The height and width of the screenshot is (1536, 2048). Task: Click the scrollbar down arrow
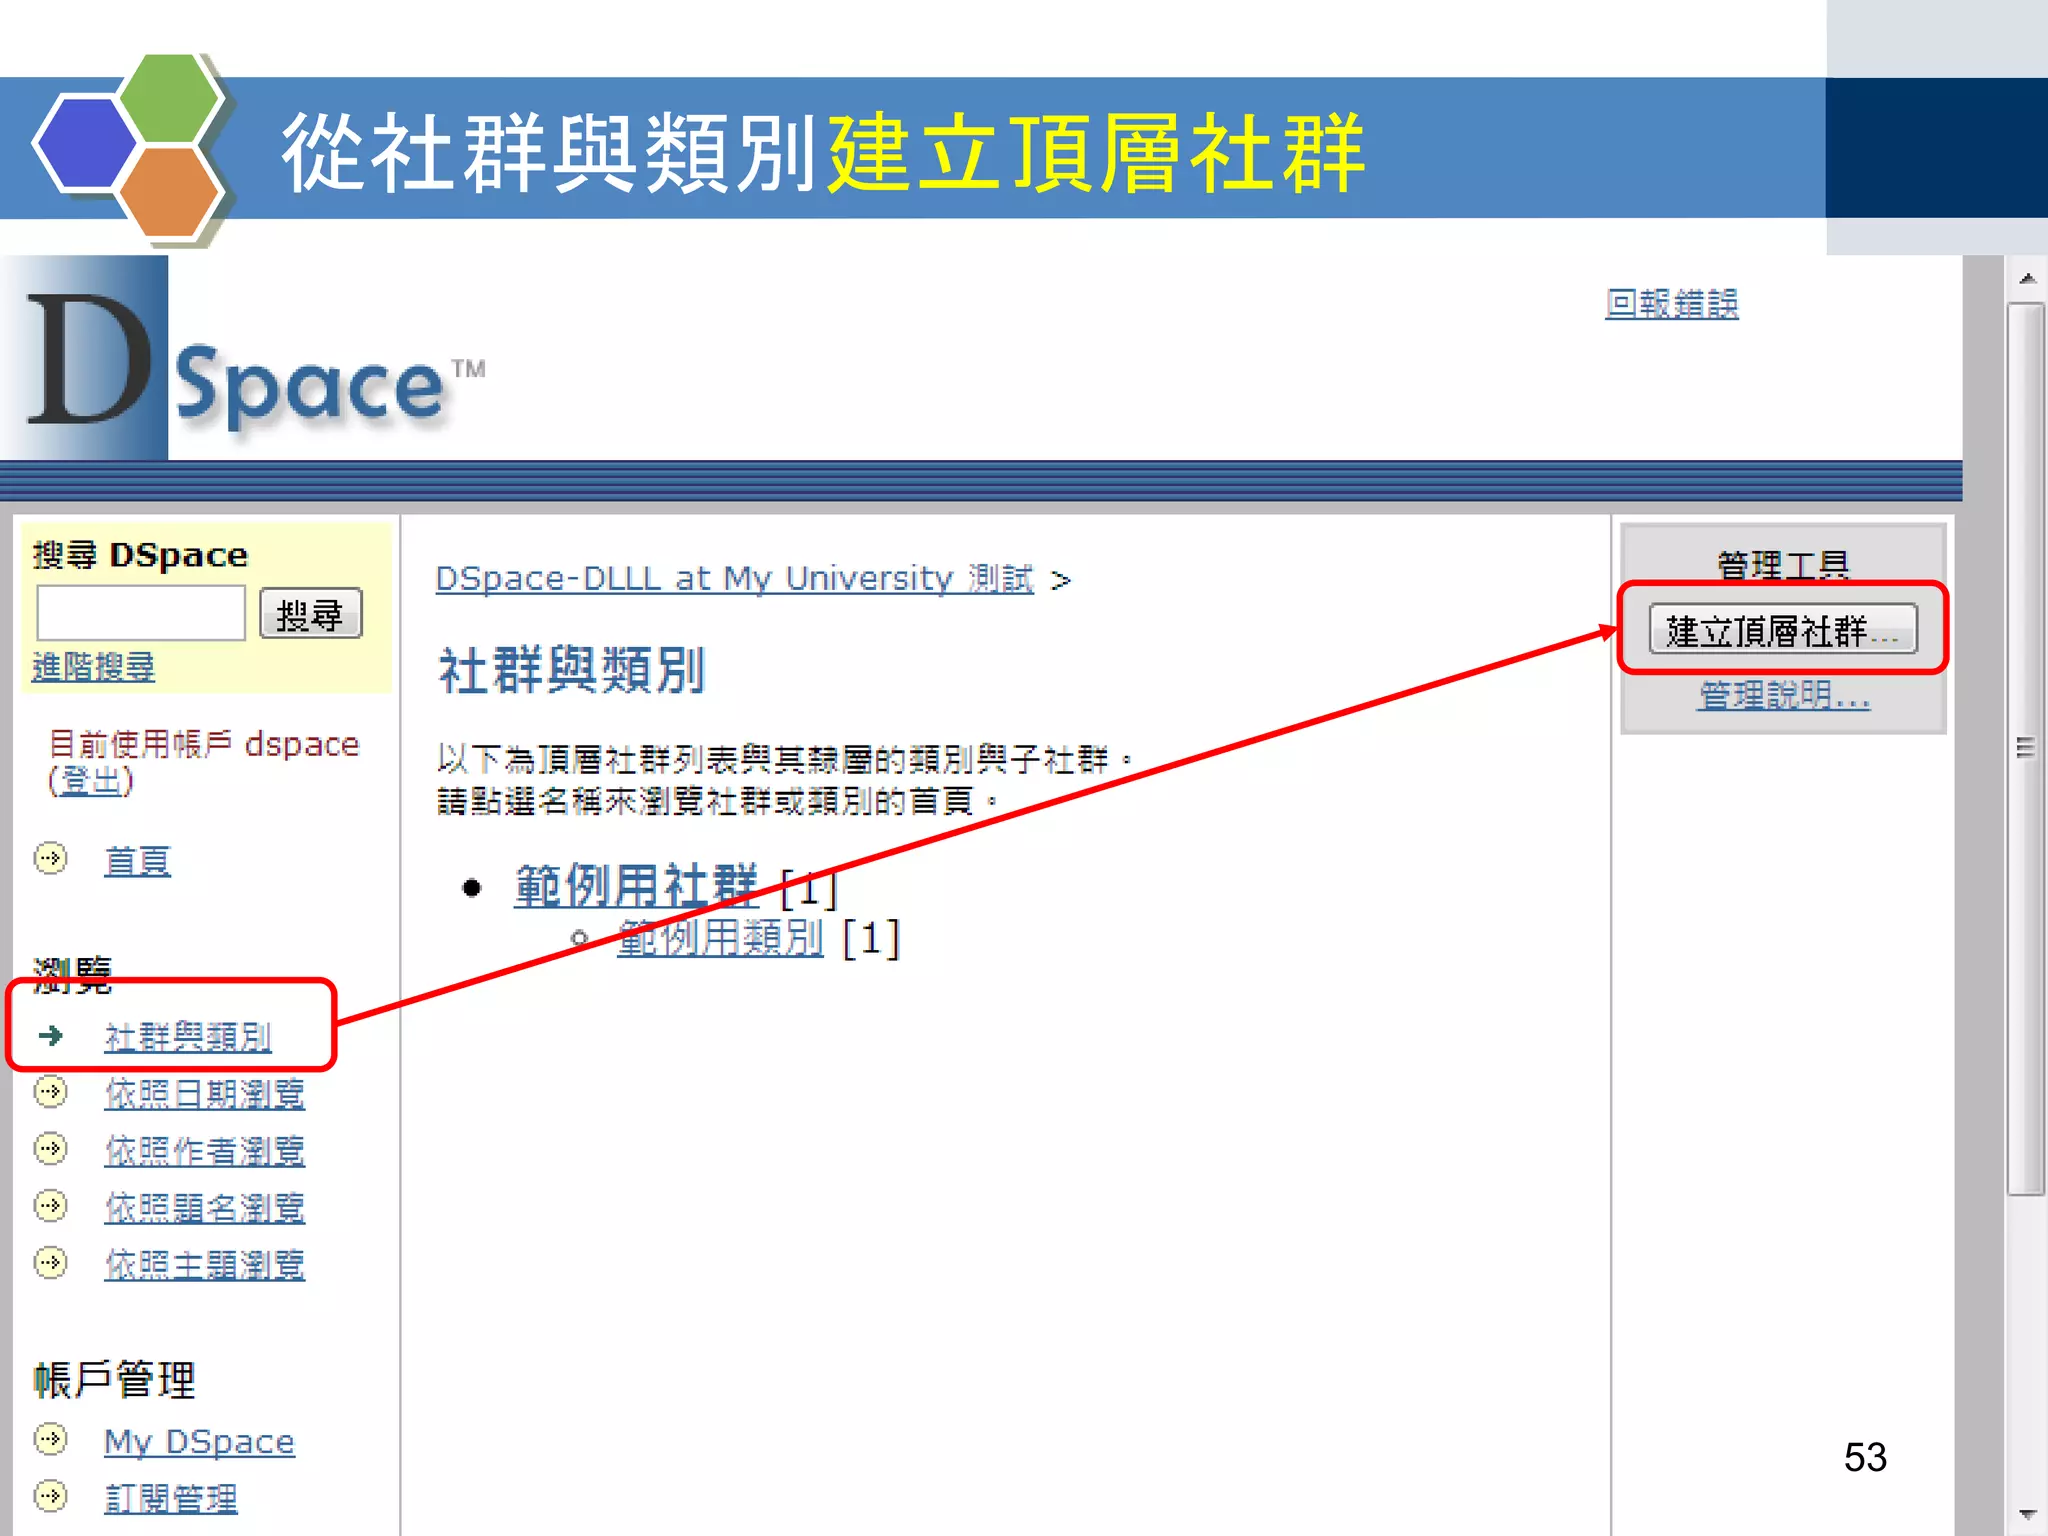[2027, 1514]
